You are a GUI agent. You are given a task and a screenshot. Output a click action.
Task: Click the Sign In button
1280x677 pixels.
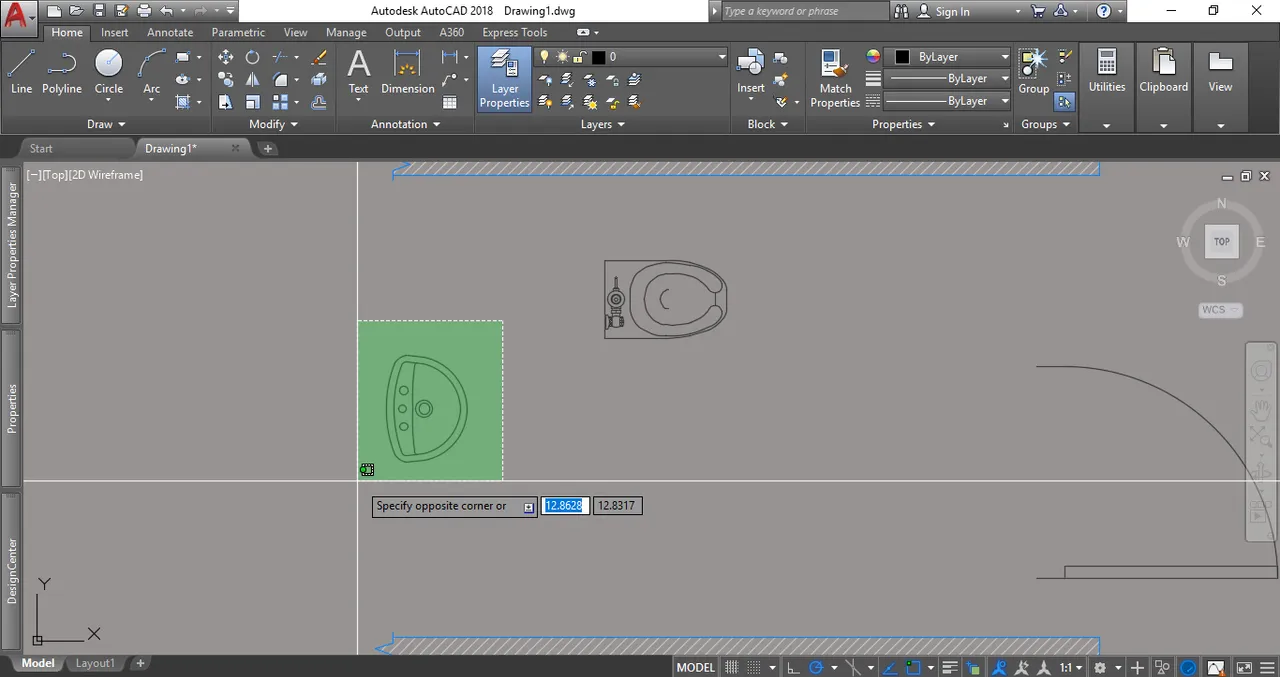click(952, 11)
